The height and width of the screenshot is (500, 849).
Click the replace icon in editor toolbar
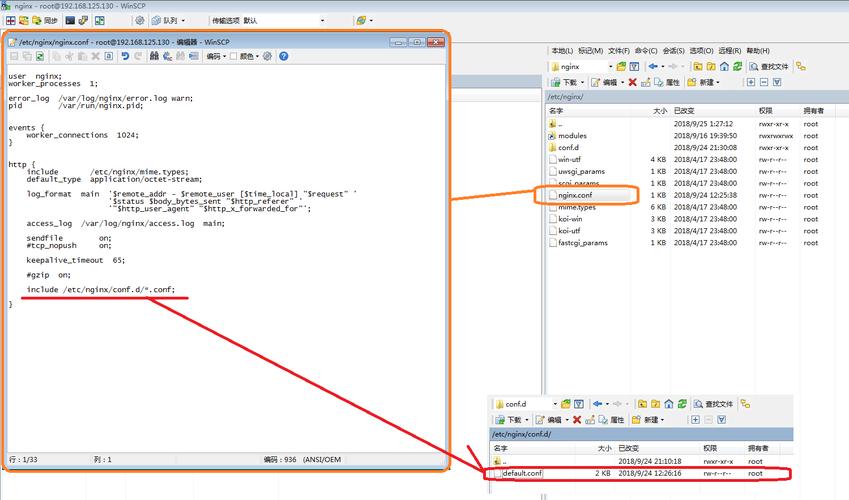pos(167,56)
